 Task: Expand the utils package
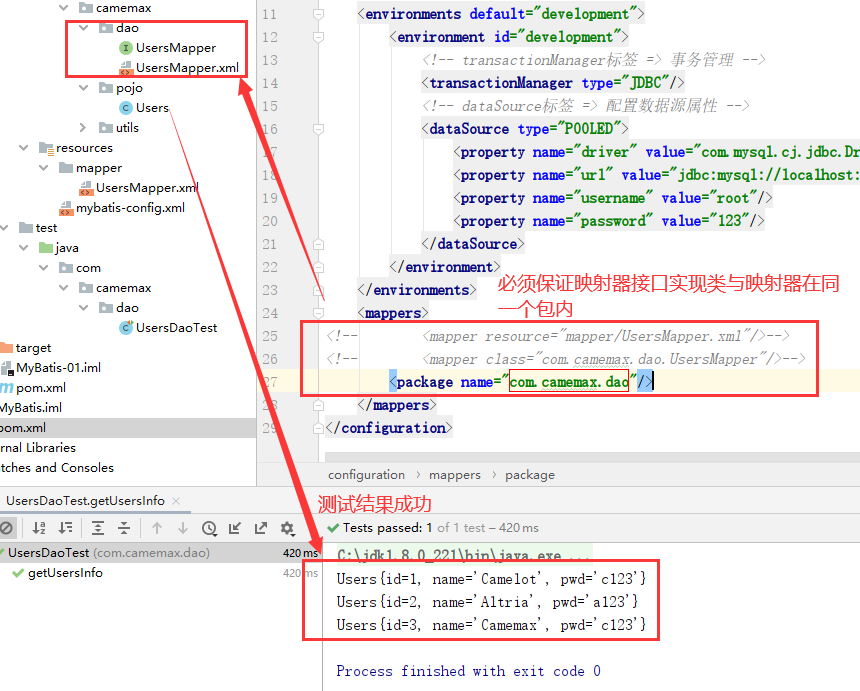coord(83,127)
